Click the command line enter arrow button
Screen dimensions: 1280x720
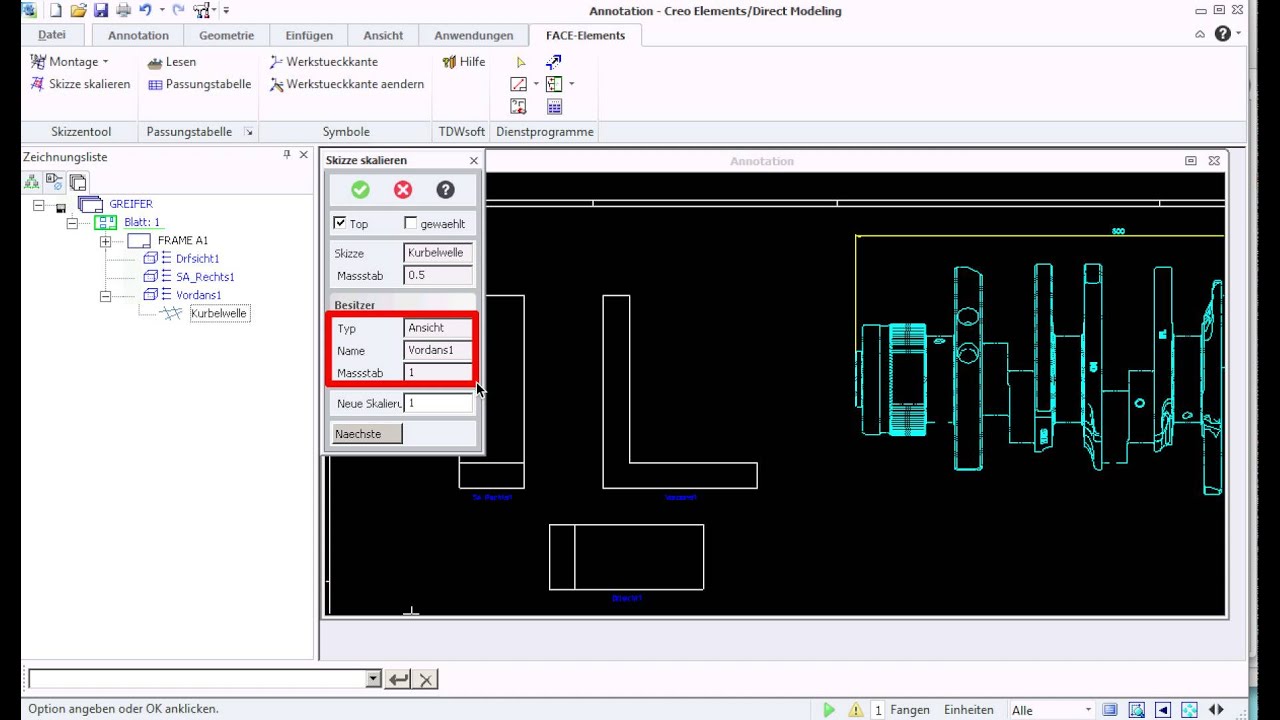click(x=398, y=679)
